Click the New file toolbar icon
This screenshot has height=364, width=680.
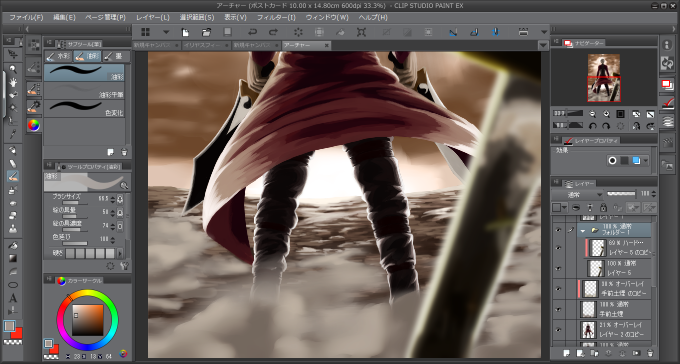coord(185,32)
